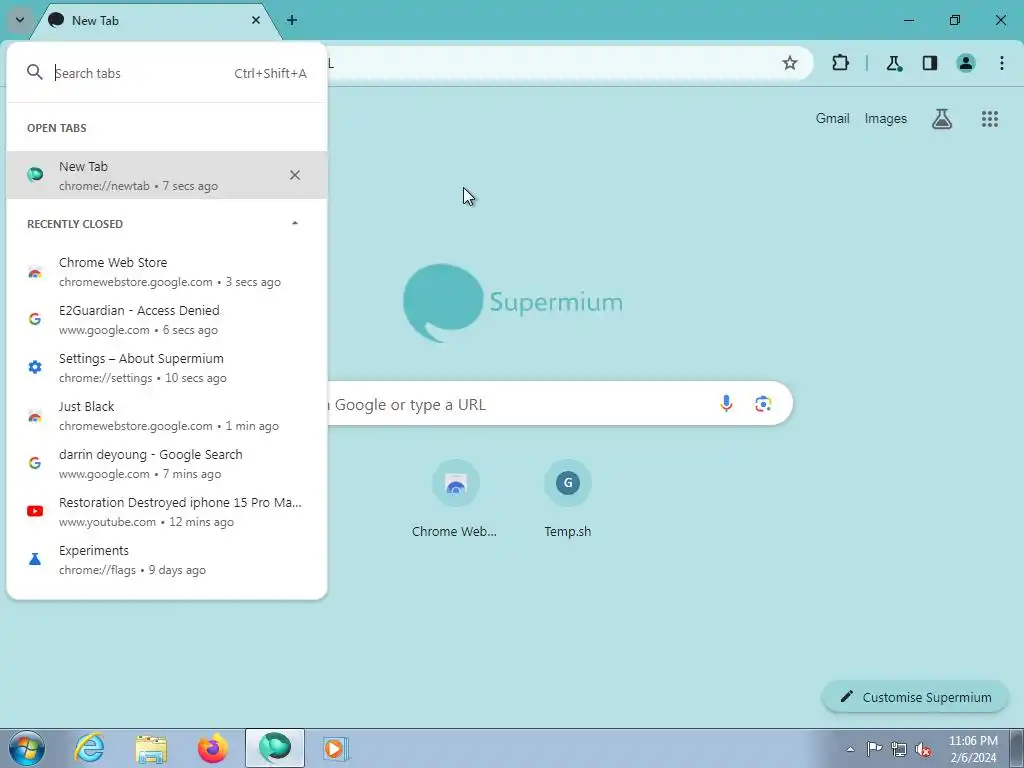Open Search Labs flask icon on page
Viewport: 1024px width, 768px height.
click(x=942, y=119)
